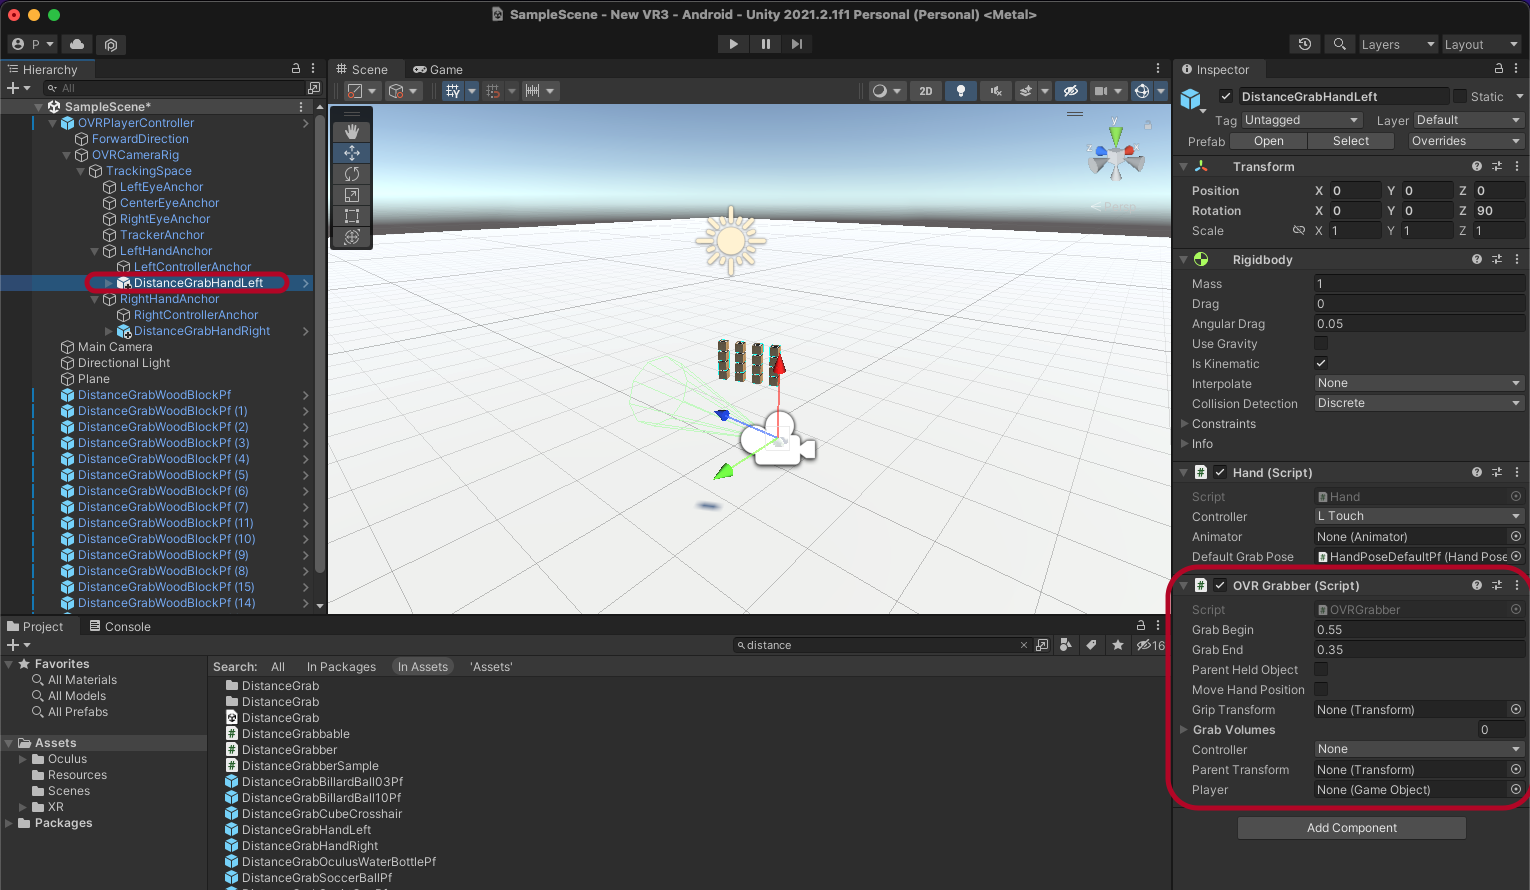The image size is (1530, 890).
Task: Open Interpolate dropdown
Action: [x=1419, y=383]
